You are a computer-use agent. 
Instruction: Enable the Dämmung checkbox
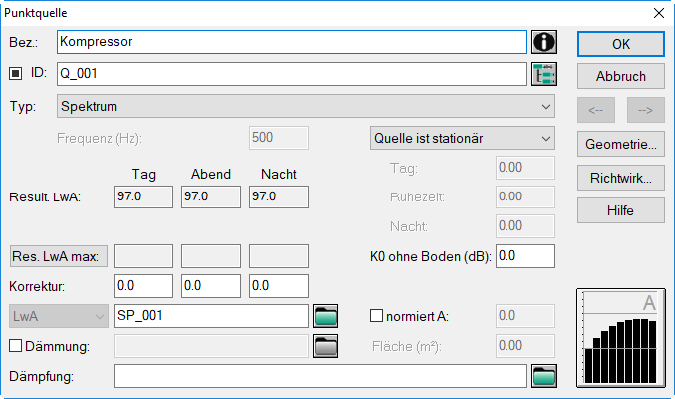point(15,345)
